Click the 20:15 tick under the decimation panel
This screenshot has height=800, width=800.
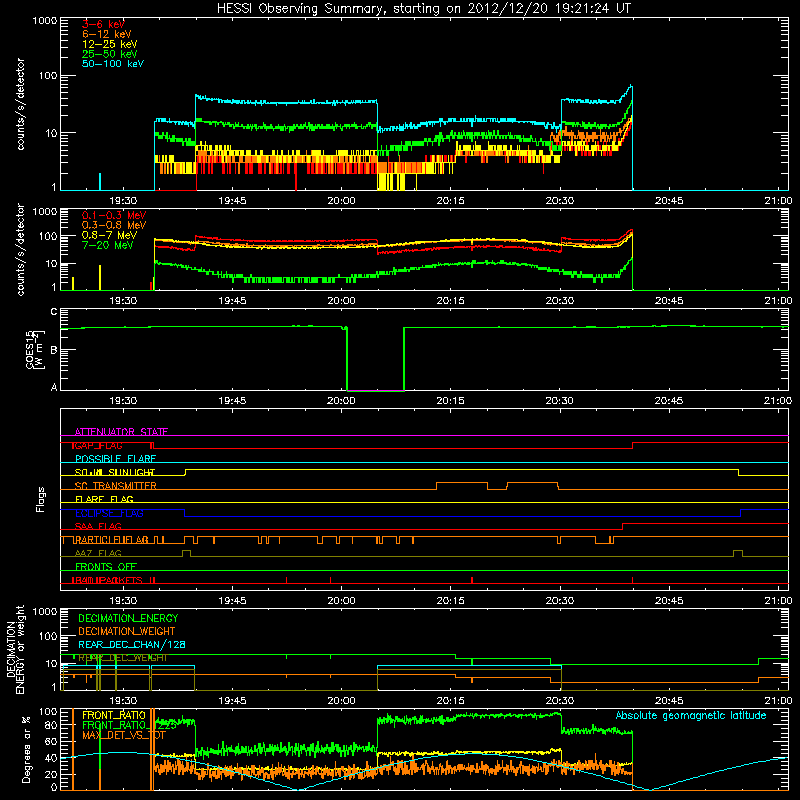(451, 701)
